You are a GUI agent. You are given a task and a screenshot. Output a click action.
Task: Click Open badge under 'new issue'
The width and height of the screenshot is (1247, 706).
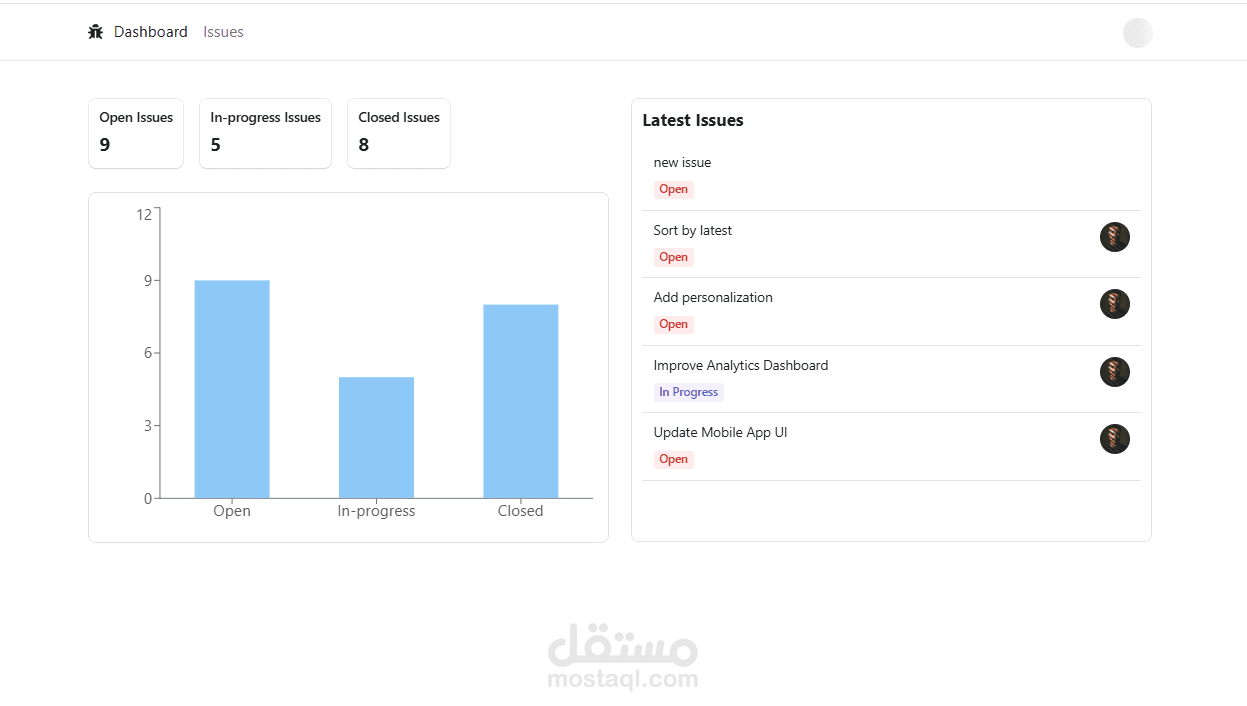pos(674,189)
